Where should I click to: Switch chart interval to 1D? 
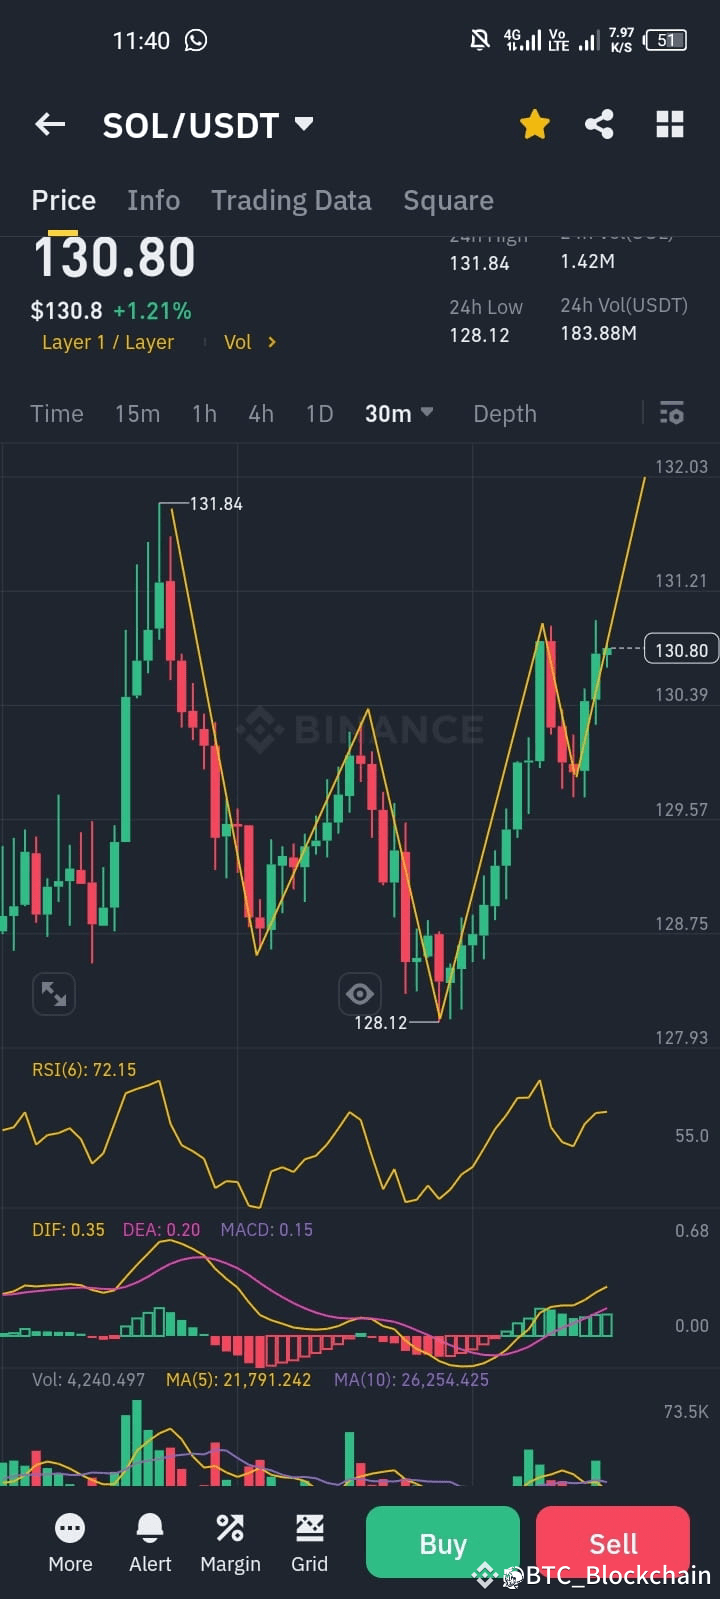tap(318, 413)
